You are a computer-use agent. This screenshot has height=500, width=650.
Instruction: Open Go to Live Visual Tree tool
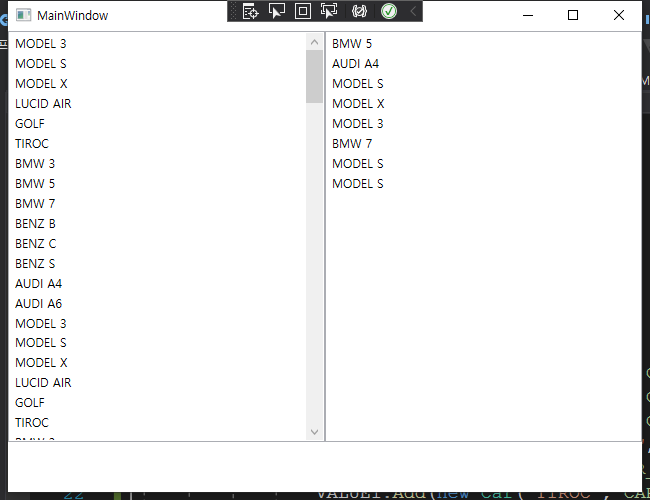[x=250, y=11]
